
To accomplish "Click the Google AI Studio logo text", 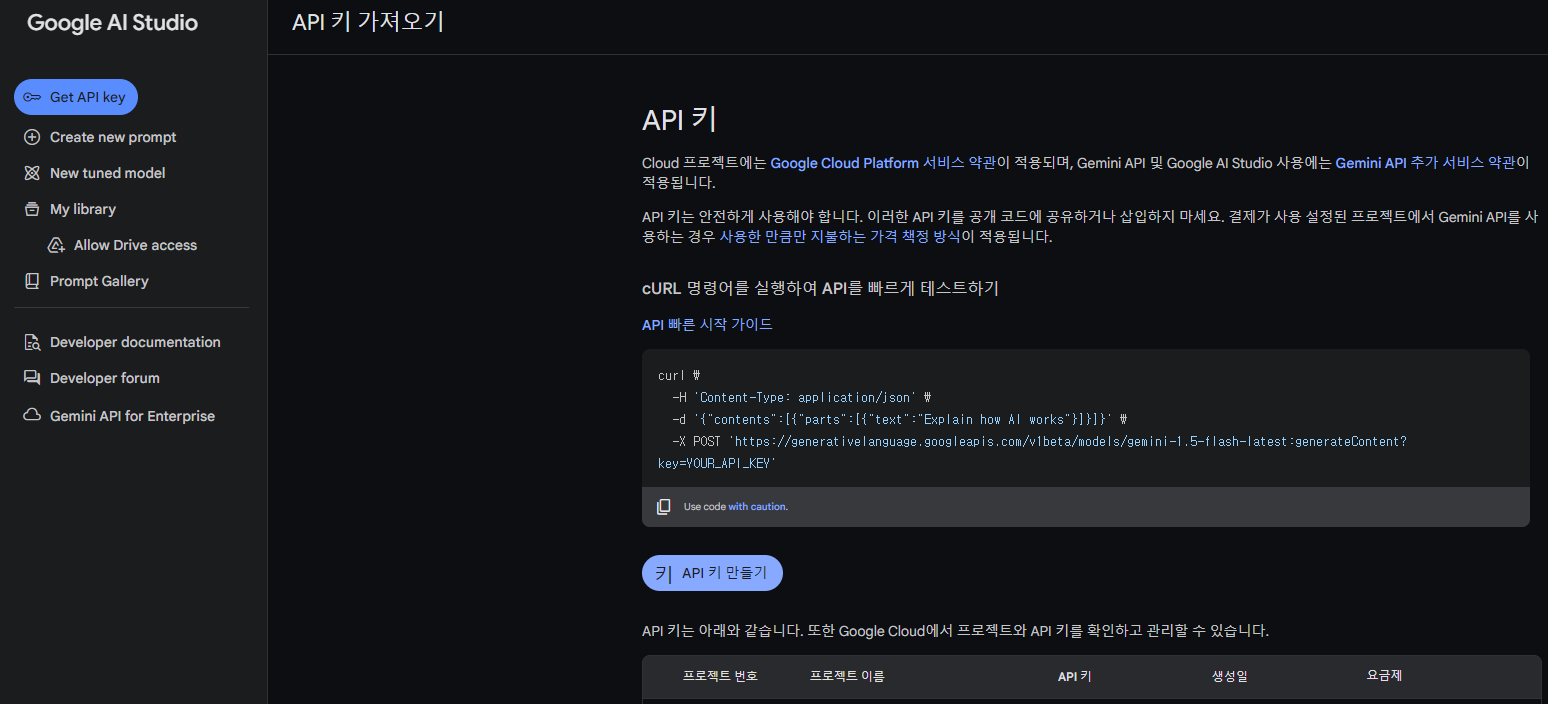I will click(112, 23).
